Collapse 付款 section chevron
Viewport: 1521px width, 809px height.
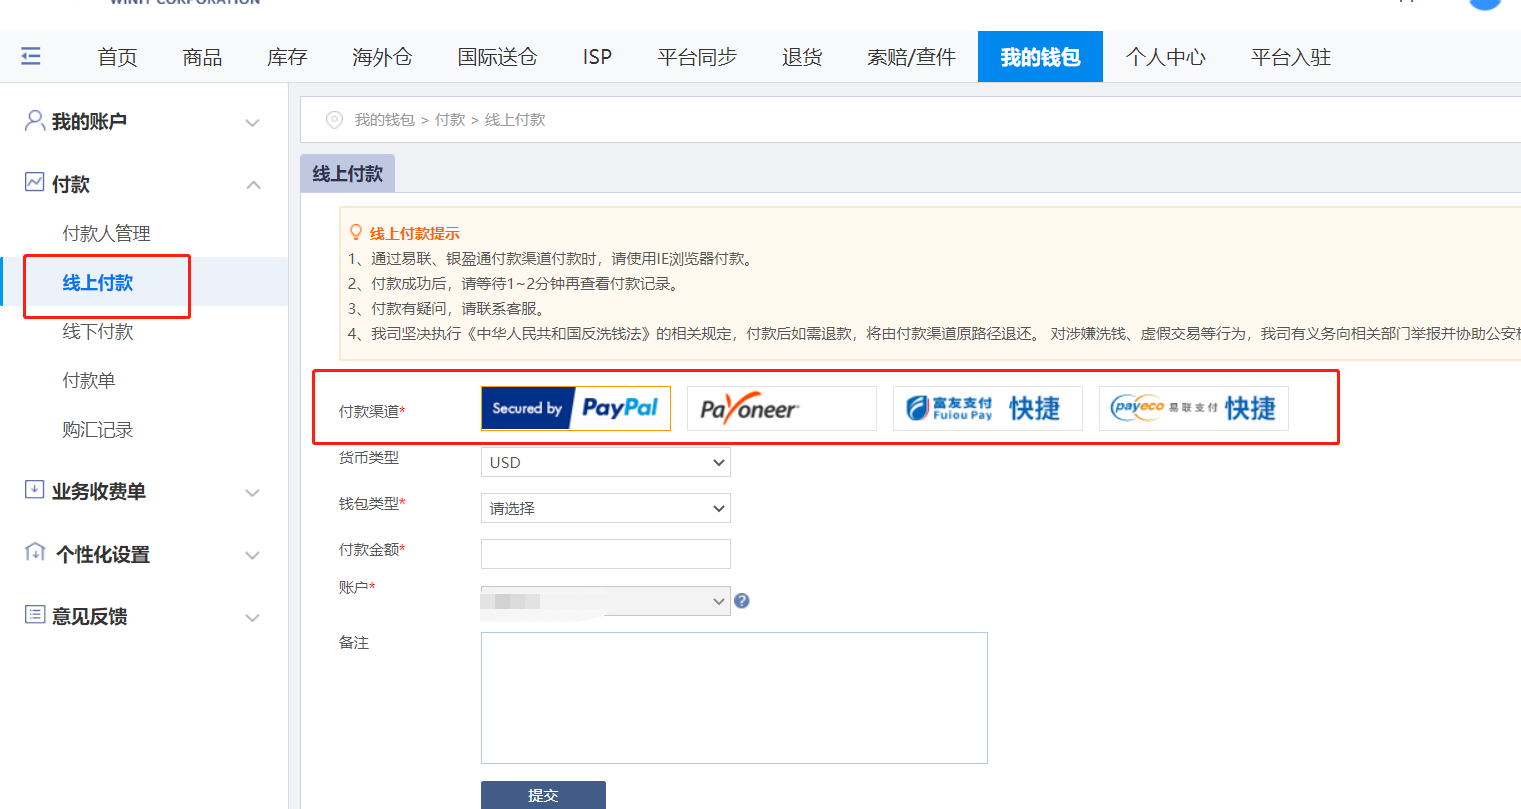[x=253, y=185]
